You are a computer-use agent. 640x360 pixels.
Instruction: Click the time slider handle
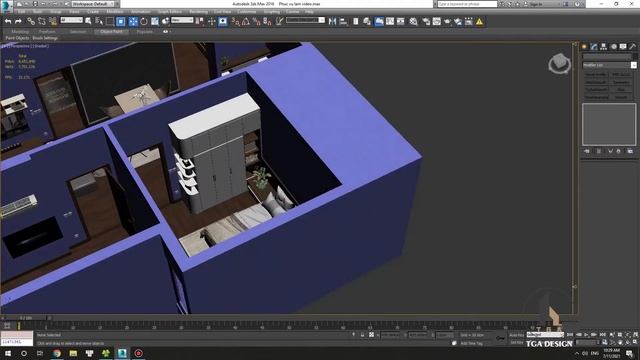[x=26, y=318]
